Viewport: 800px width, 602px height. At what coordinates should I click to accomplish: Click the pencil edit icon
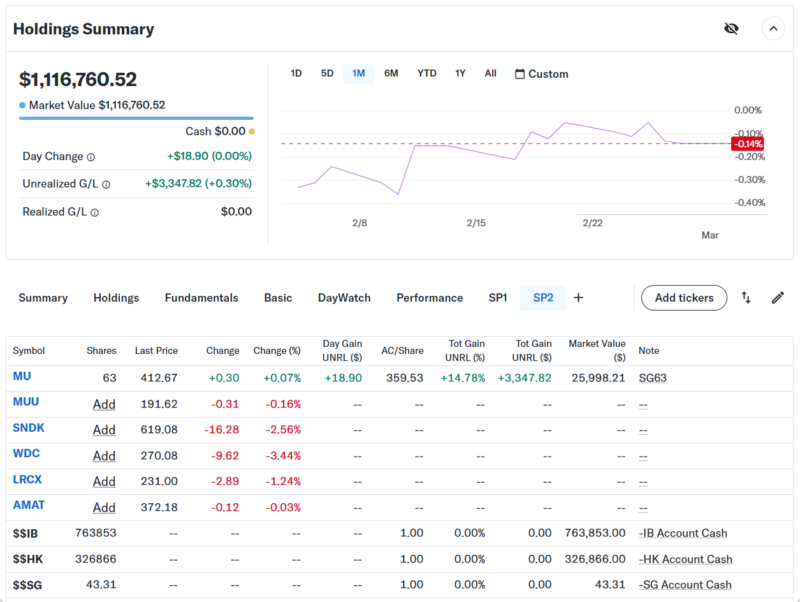[777, 298]
